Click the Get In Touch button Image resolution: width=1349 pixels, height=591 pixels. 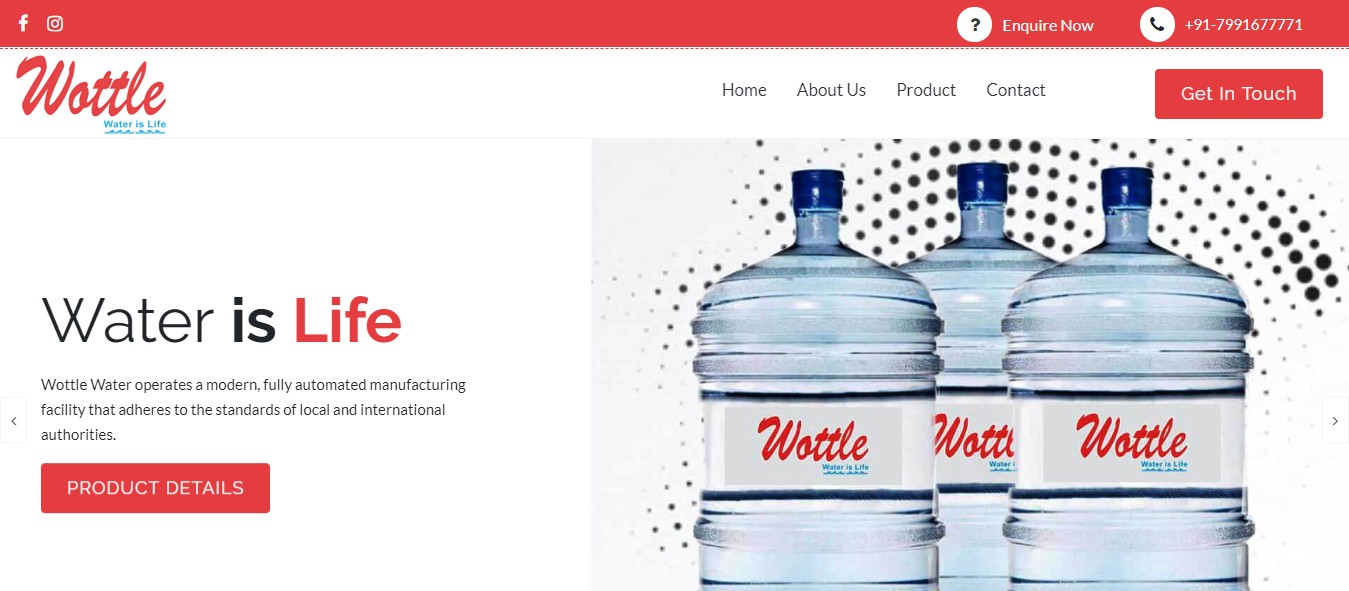coord(1239,94)
